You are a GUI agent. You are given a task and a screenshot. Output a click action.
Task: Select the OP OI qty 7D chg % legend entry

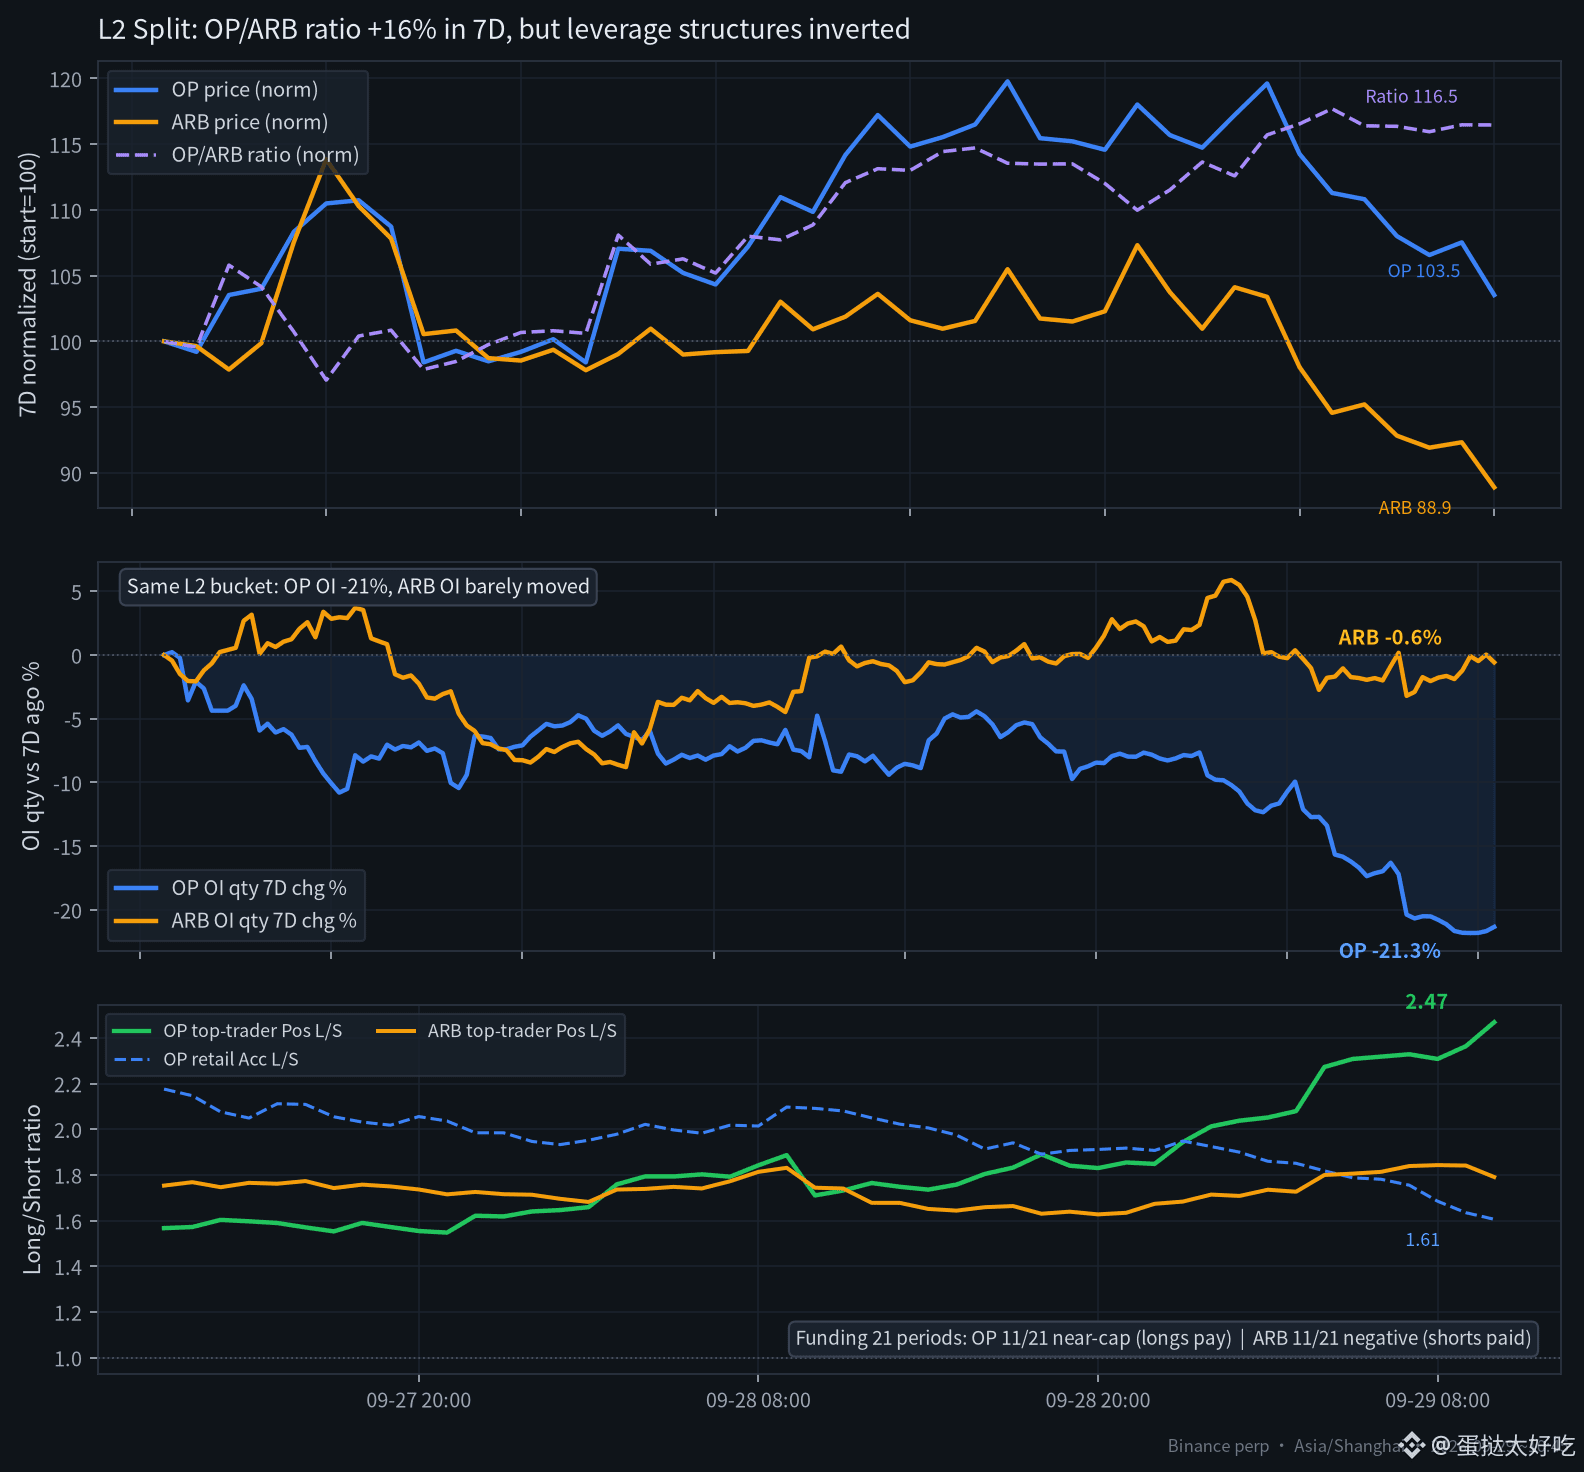coord(230,888)
